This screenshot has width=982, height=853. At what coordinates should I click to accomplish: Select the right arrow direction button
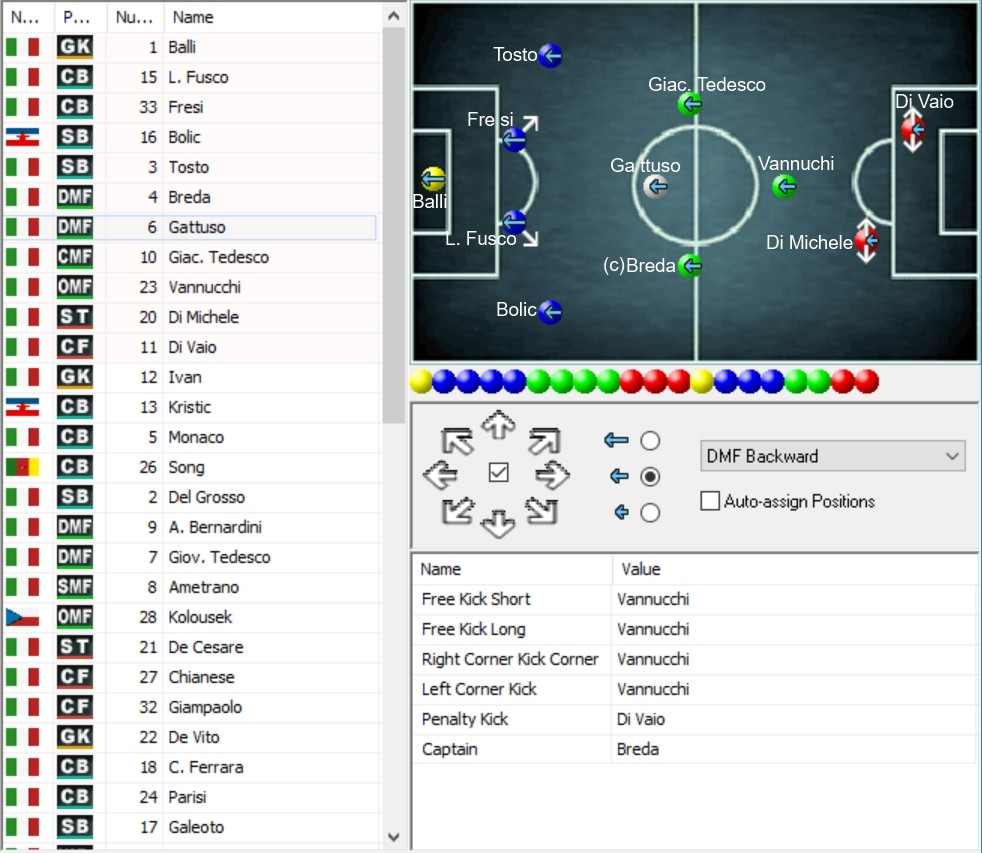pyautogui.click(x=553, y=475)
